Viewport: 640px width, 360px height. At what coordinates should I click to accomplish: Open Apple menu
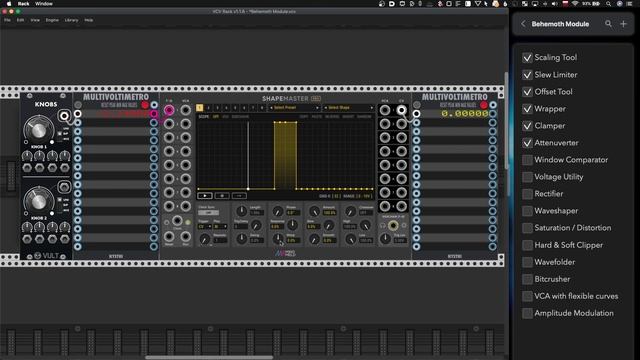[x=9, y=4]
